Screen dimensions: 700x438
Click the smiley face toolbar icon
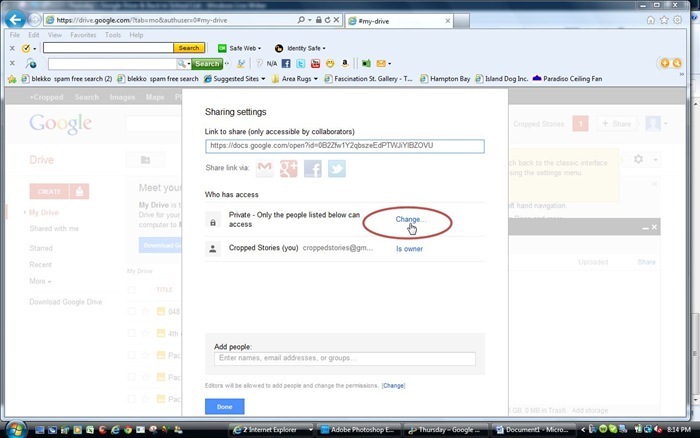tap(330, 63)
